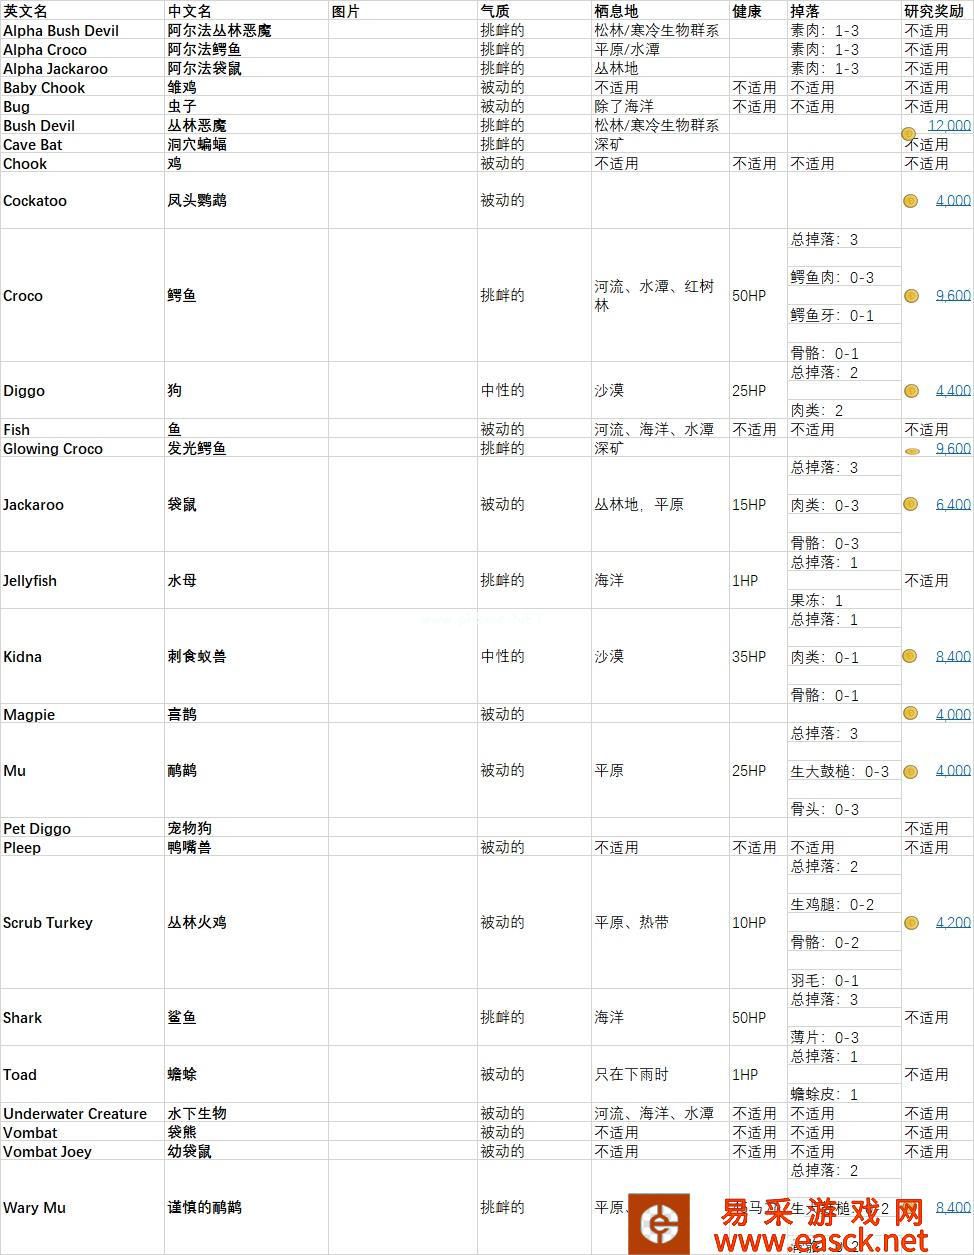Click the coin icon in Glowing Croco row

click(x=911, y=451)
